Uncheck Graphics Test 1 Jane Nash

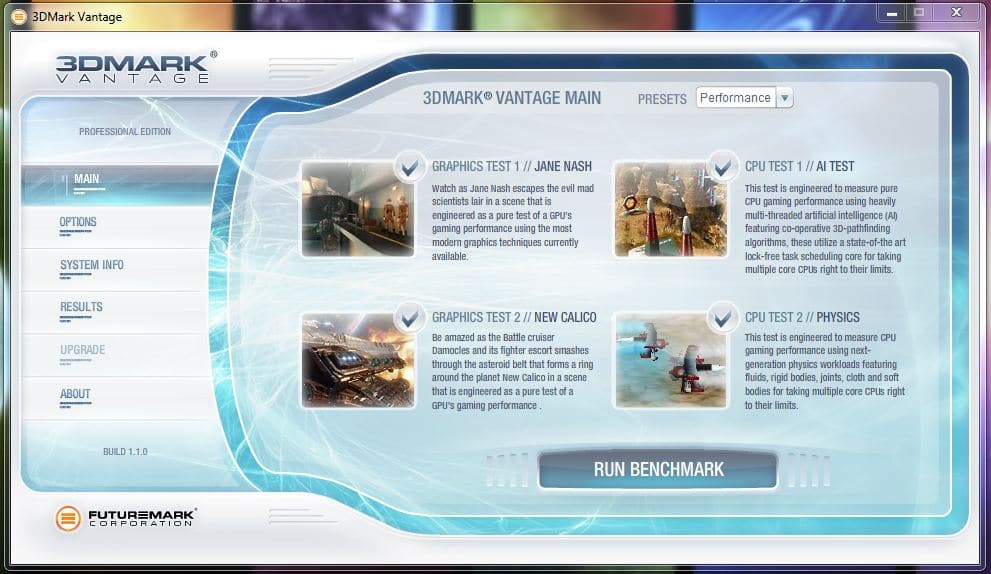(410, 168)
